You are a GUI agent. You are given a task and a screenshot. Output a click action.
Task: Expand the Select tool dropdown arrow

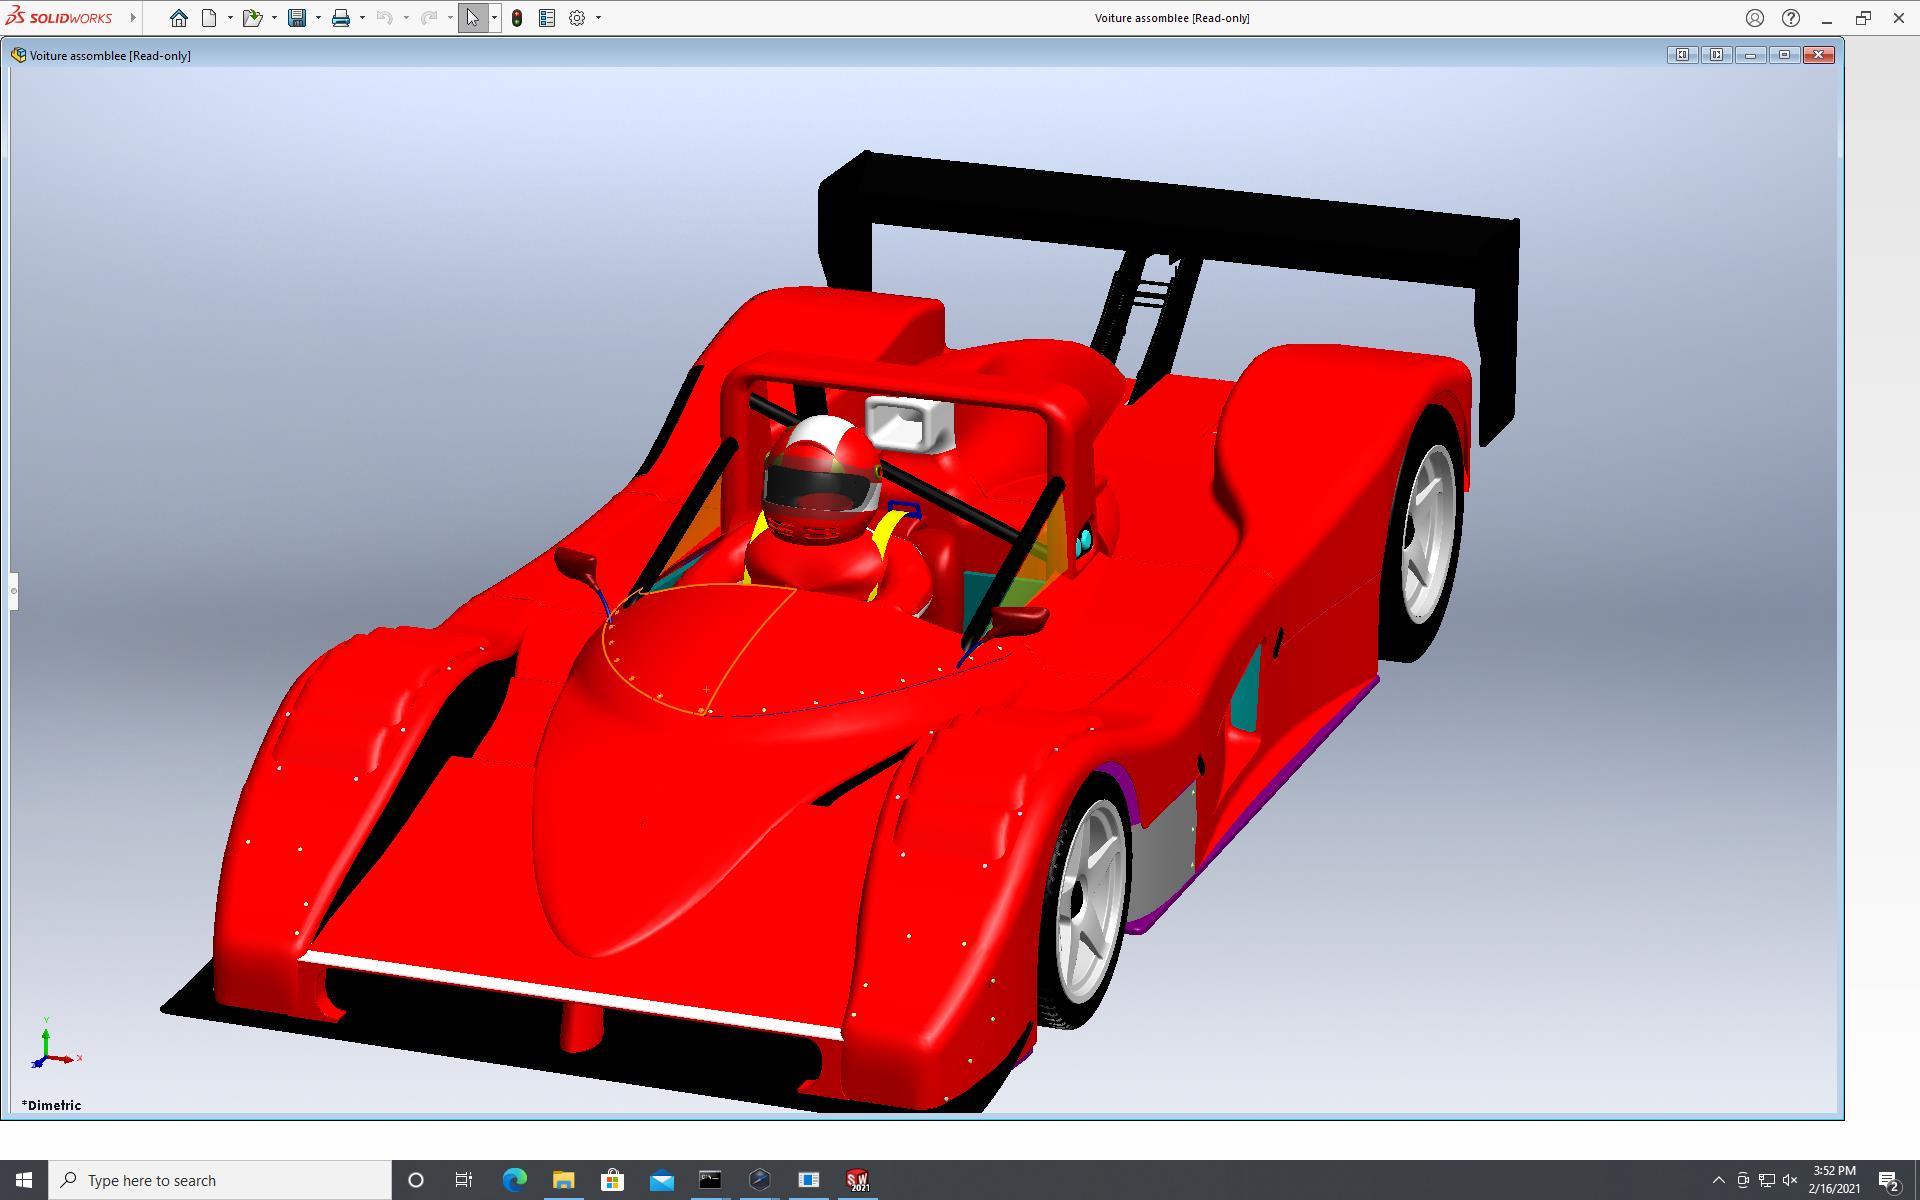[494, 18]
